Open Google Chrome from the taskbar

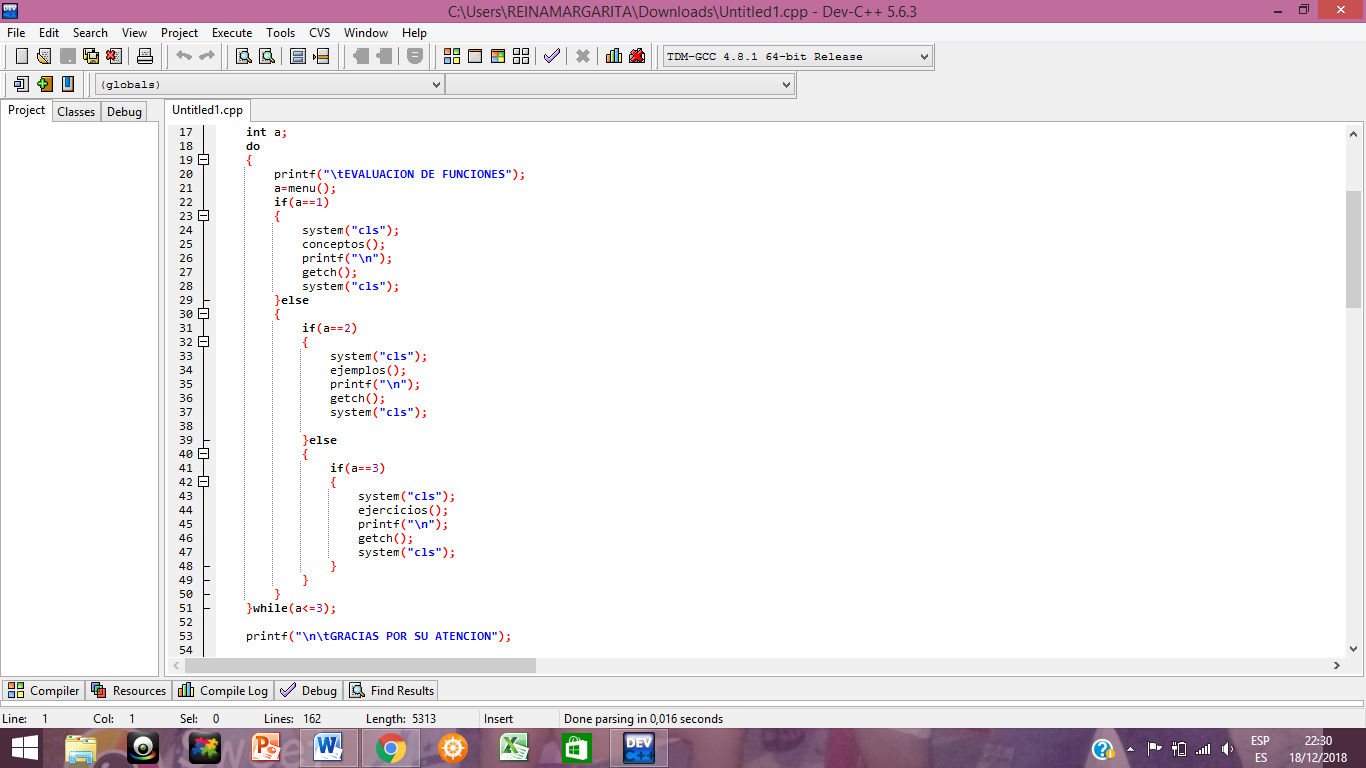(x=390, y=748)
